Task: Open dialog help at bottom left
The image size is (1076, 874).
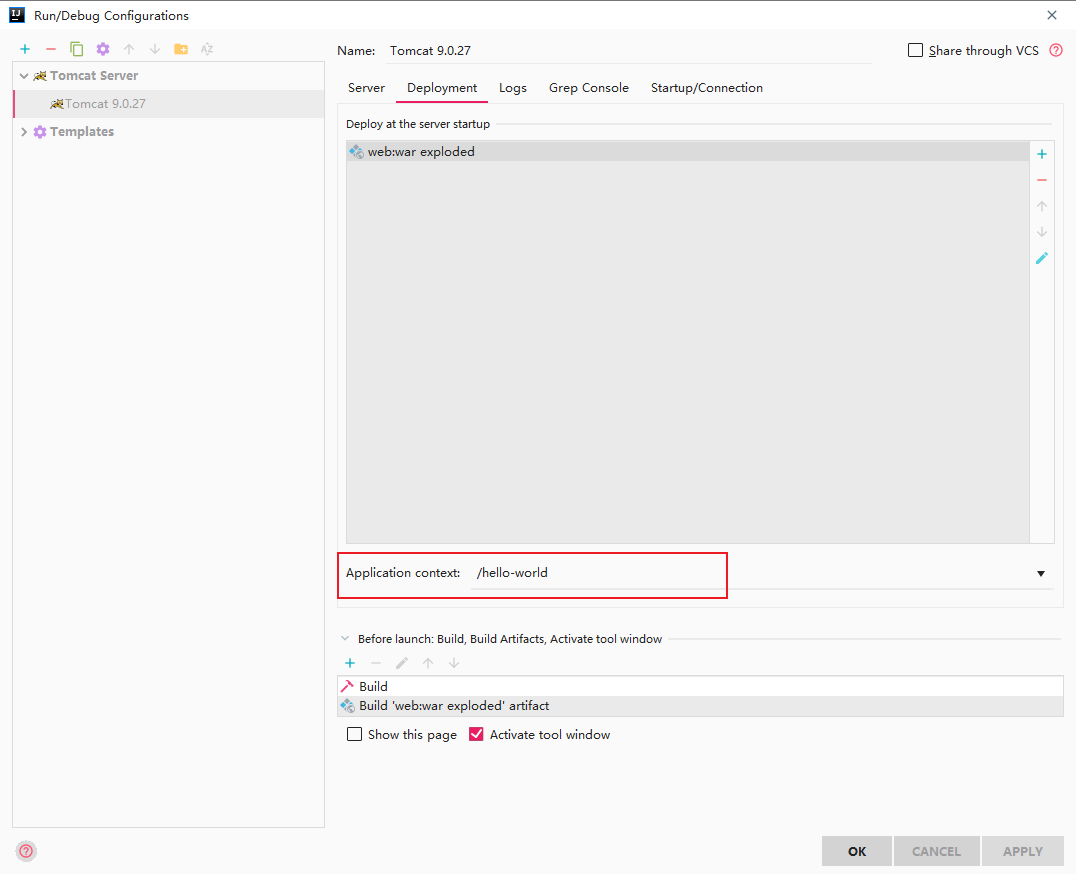Action: (x=26, y=851)
